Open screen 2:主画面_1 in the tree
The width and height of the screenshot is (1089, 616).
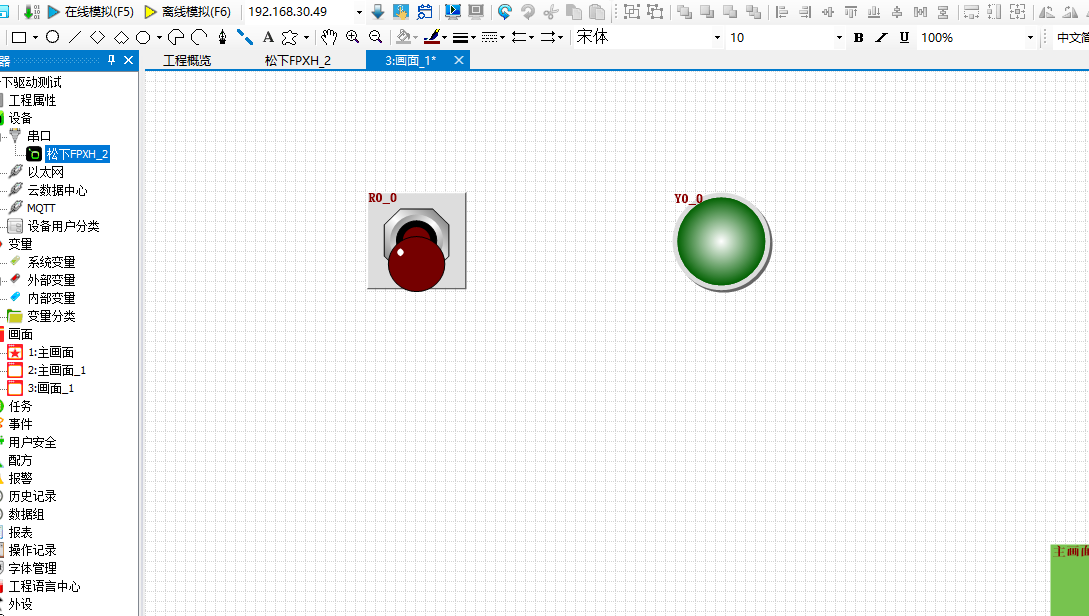tap(57, 371)
